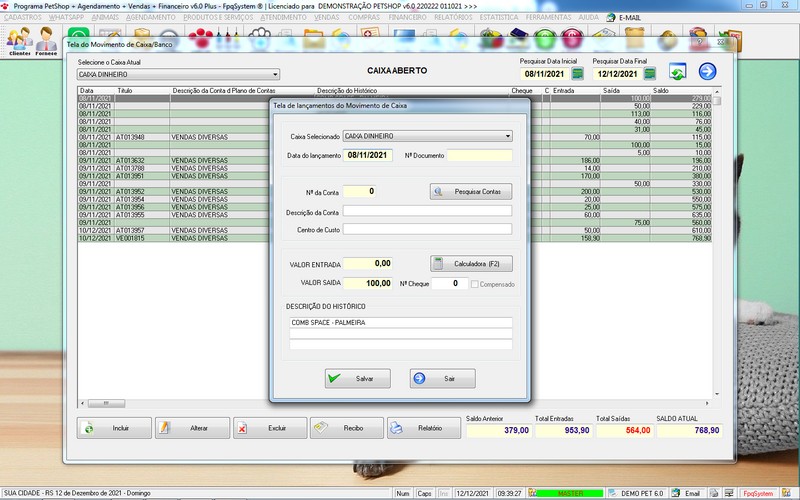Click the Sair button

(x=442, y=379)
